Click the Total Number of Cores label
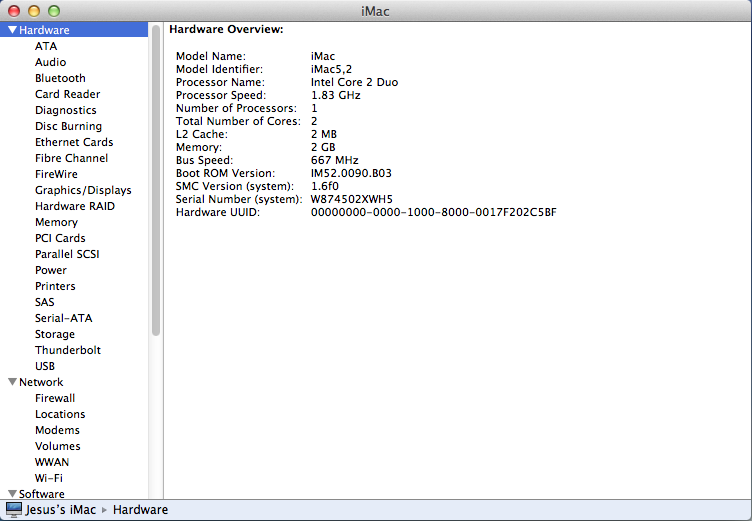Screen dimensions: 752x521 tap(238, 121)
